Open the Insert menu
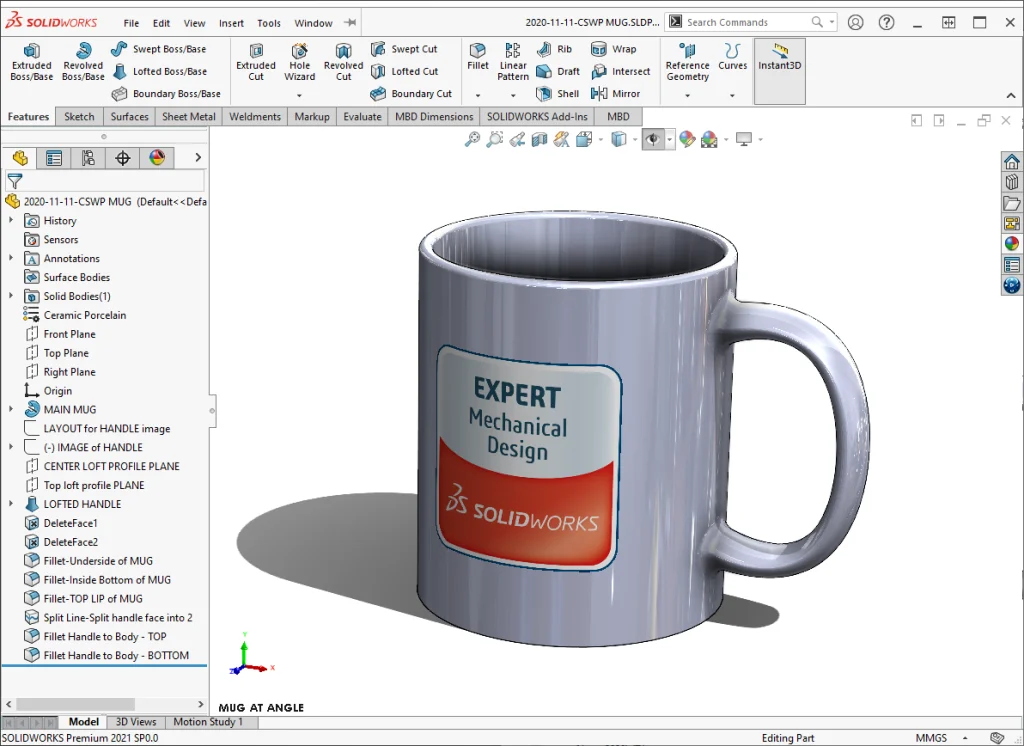The height and width of the screenshot is (746, 1024). tap(231, 23)
